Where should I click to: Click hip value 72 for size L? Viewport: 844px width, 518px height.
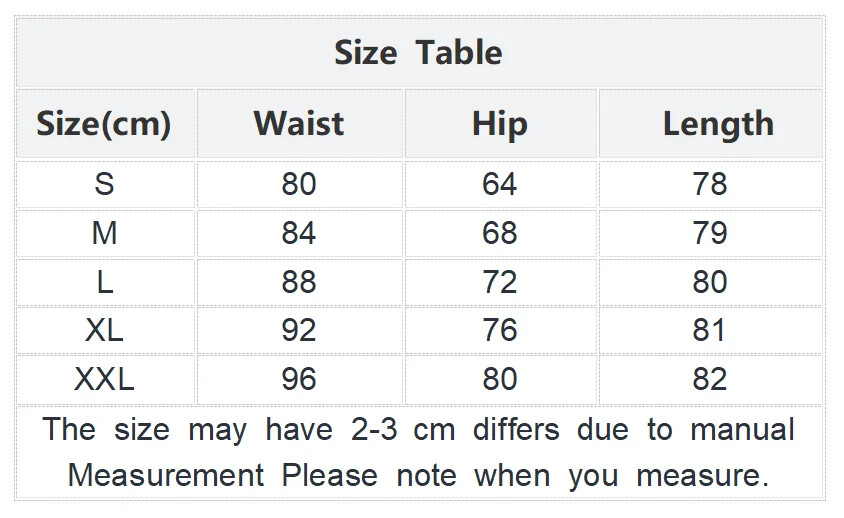pyautogui.click(x=500, y=282)
